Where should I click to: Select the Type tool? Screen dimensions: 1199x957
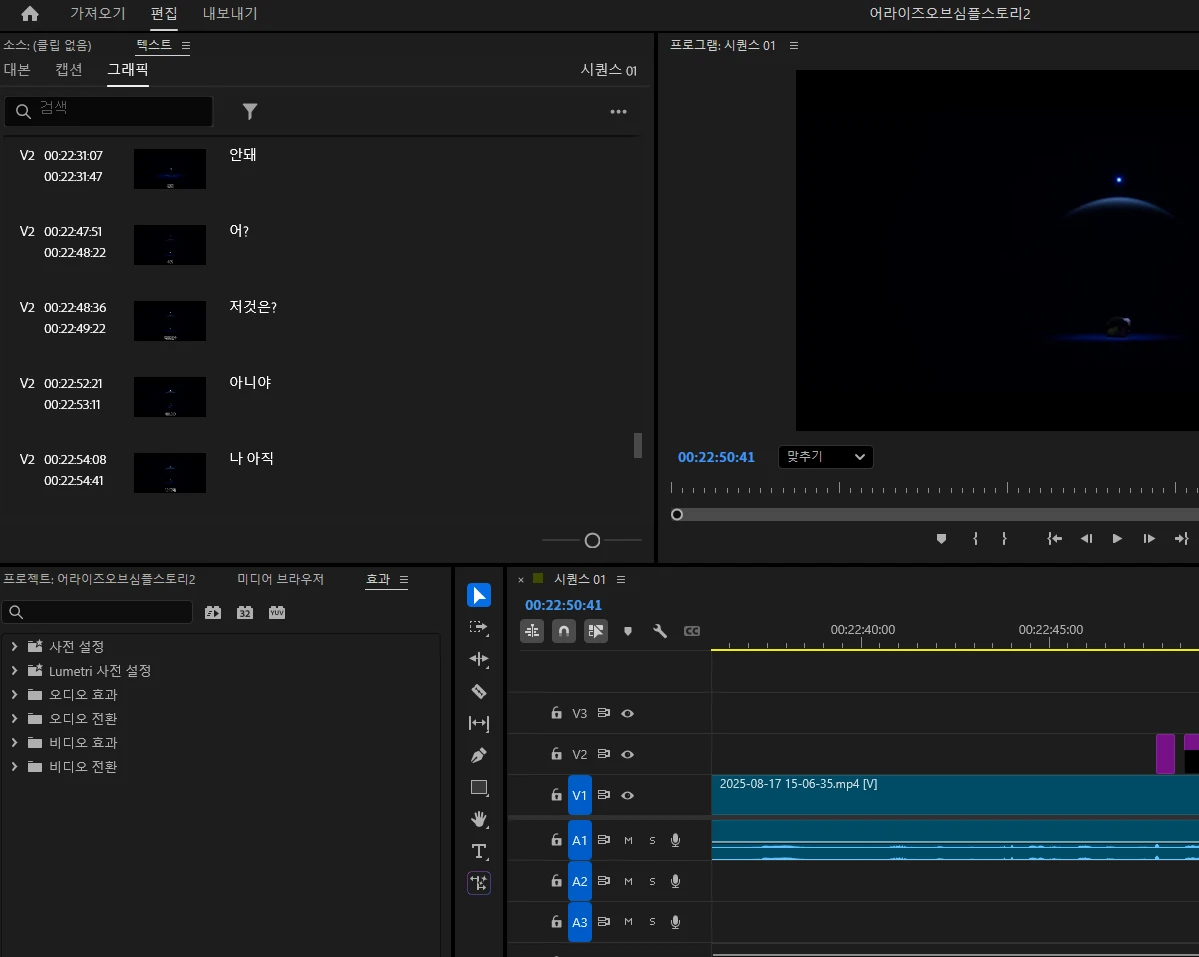[x=479, y=851]
